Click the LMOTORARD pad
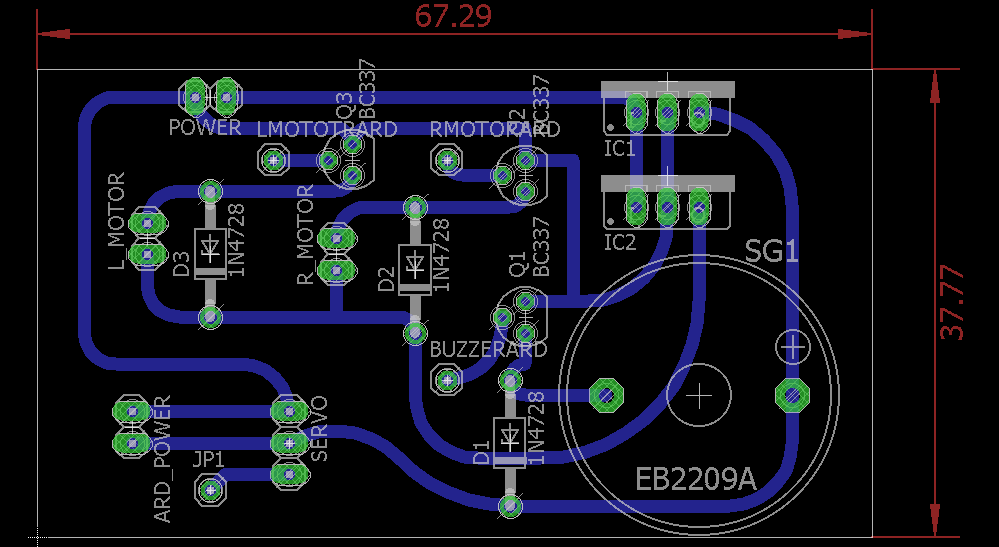 coord(275,160)
